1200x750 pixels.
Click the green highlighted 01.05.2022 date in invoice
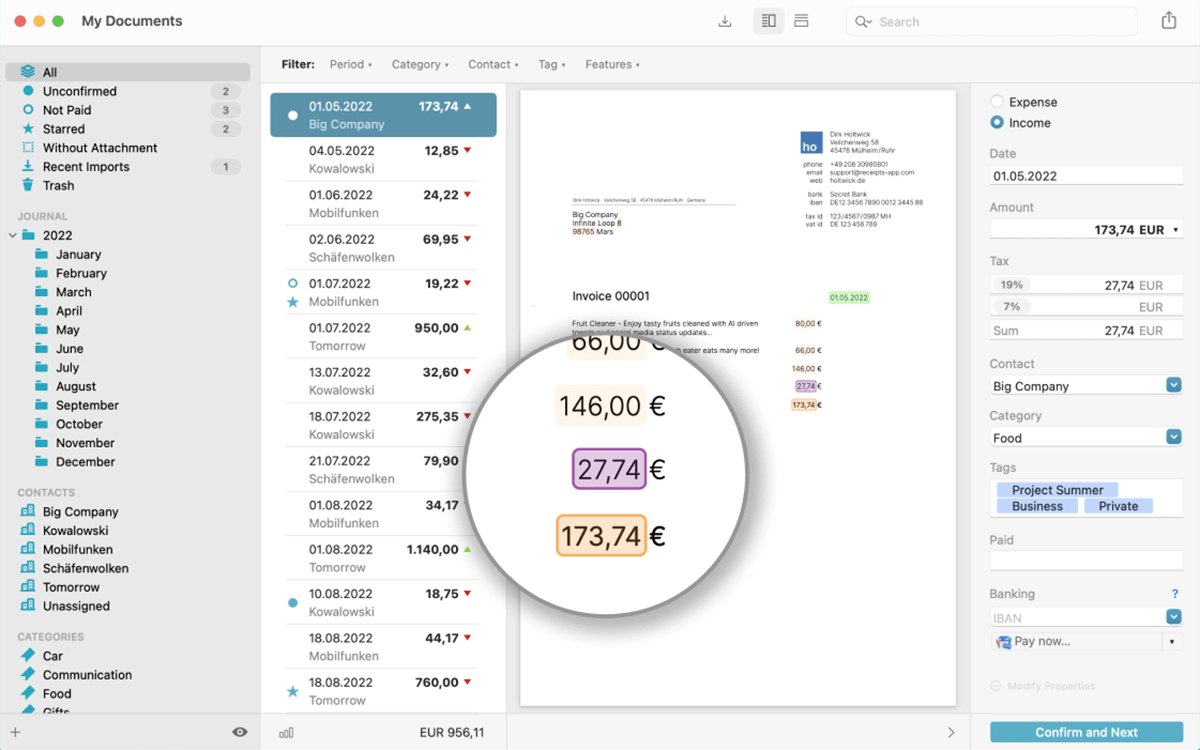point(849,297)
